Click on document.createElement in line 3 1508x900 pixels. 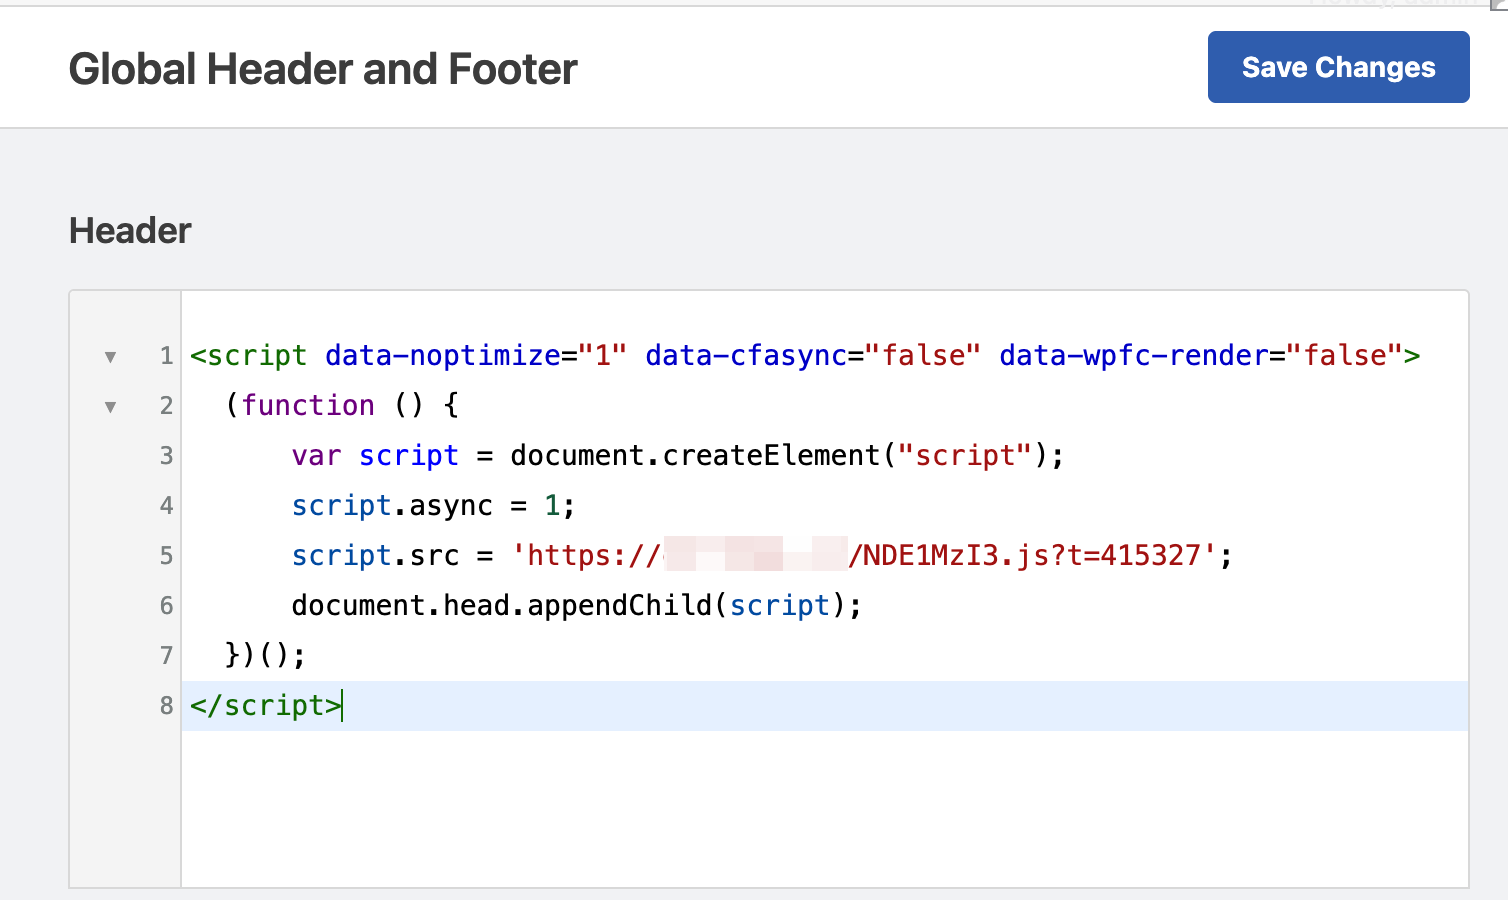695,456
